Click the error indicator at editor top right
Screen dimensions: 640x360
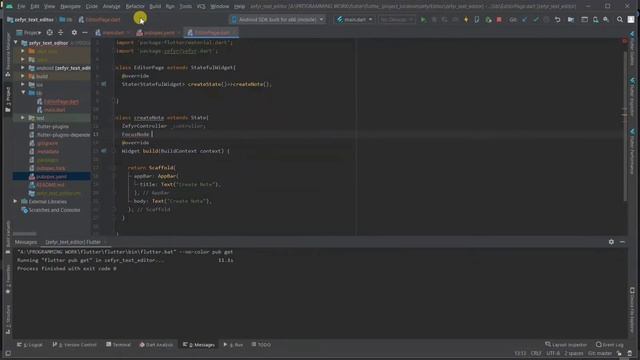[624, 41]
